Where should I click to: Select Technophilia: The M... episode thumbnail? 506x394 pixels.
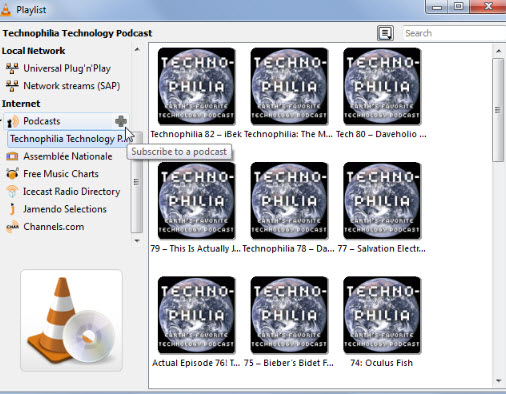click(289, 86)
